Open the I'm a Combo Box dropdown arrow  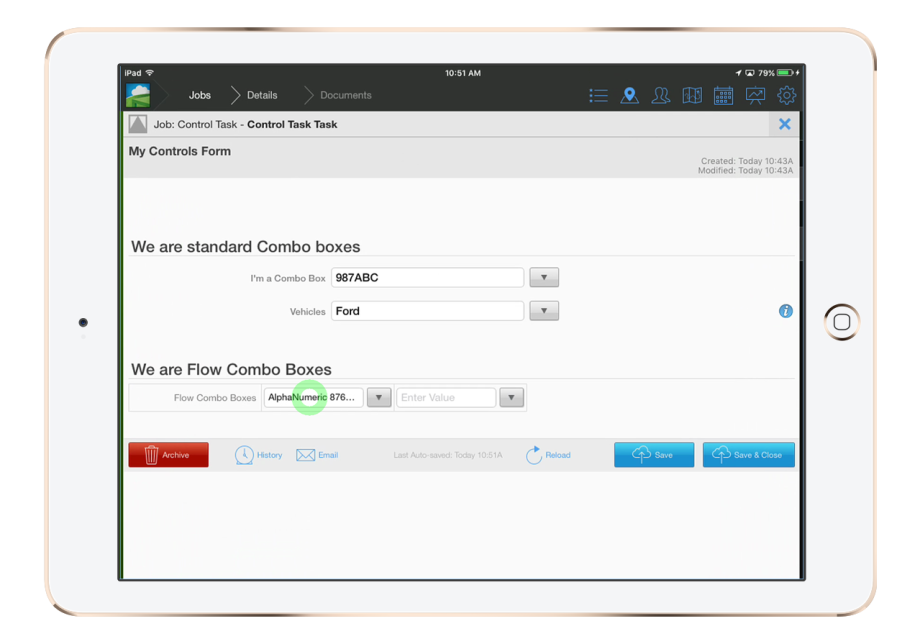click(543, 277)
